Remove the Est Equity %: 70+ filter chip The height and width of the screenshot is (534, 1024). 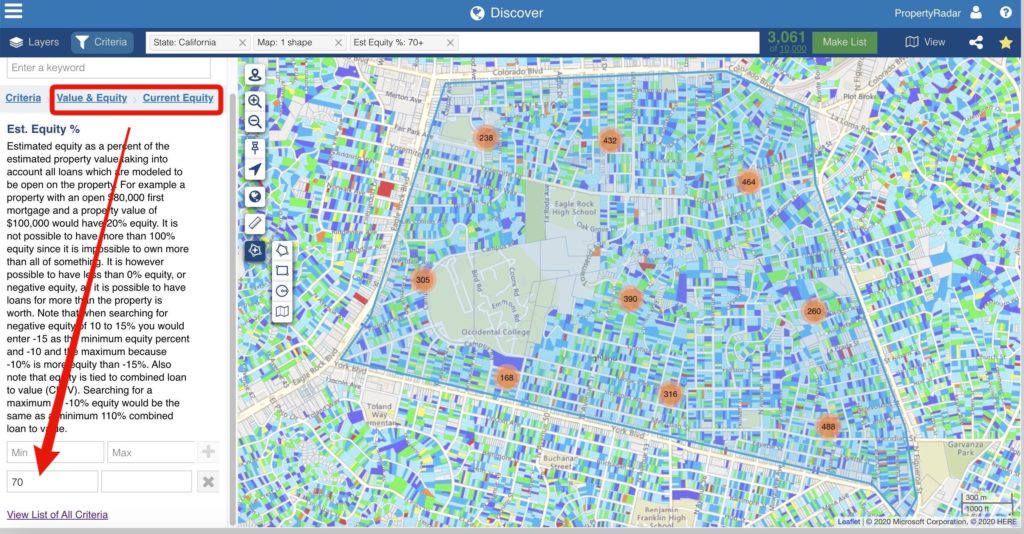click(x=450, y=42)
